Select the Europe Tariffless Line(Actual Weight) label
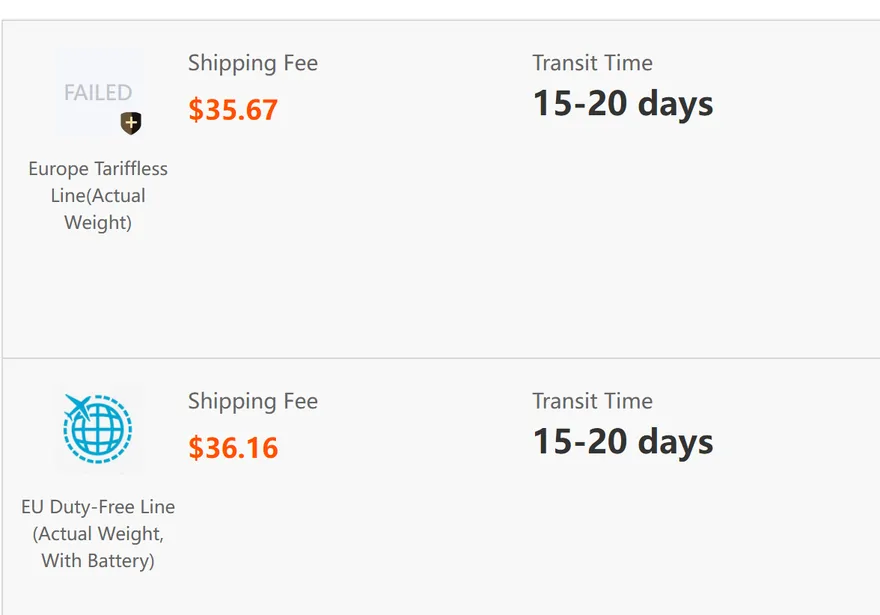This screenshot has width=880, height=615. 98,195
